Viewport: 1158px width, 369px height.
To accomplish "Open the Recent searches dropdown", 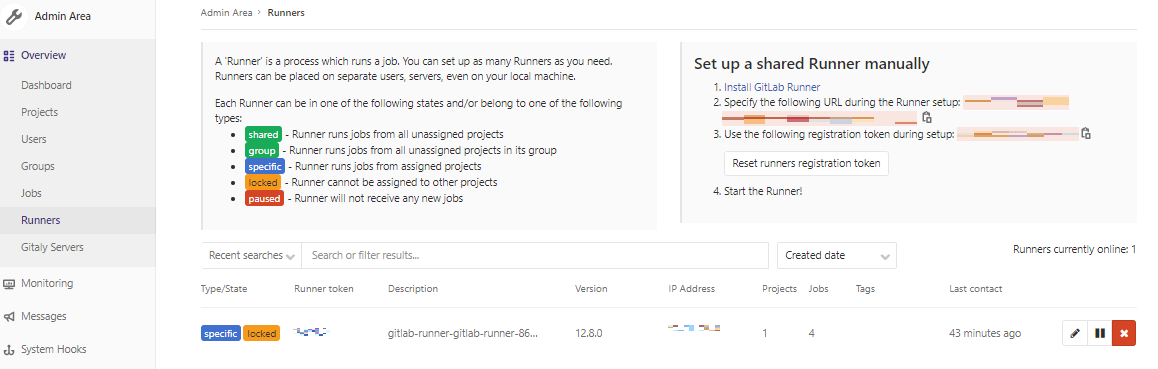I will tap(251, 255).
